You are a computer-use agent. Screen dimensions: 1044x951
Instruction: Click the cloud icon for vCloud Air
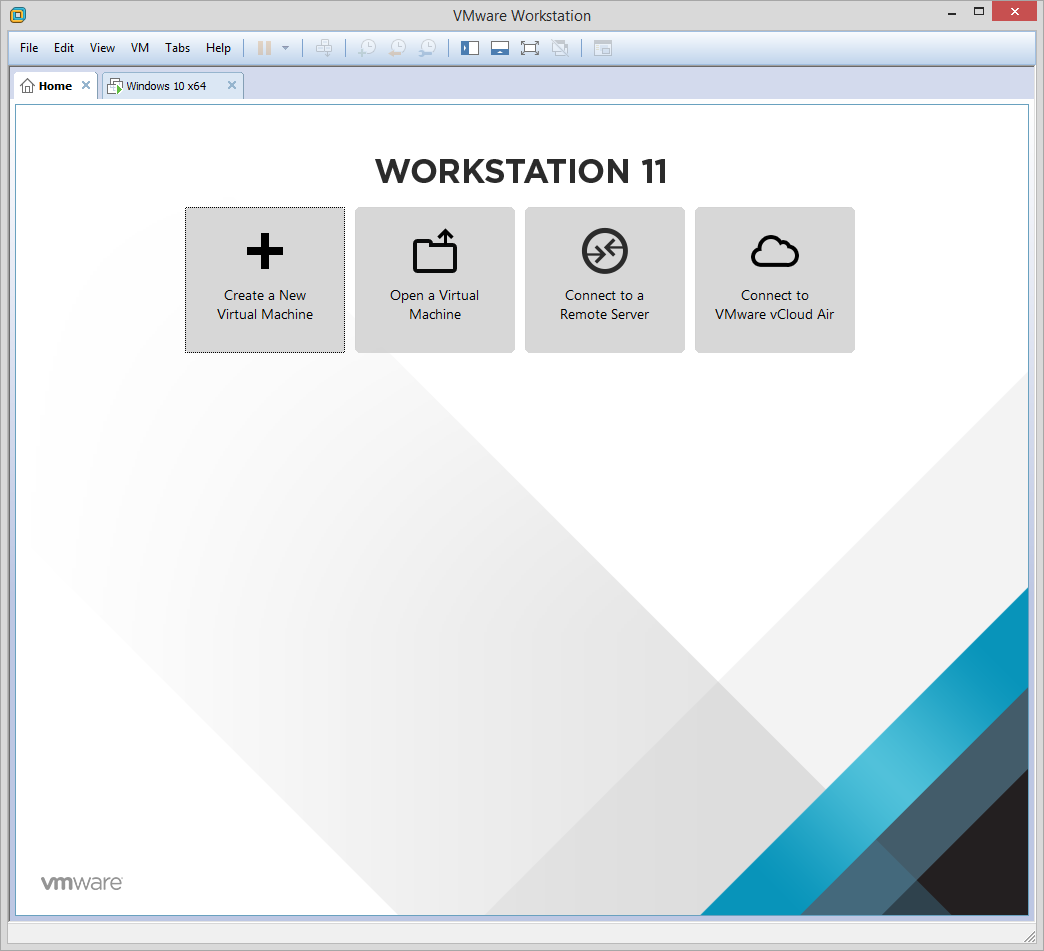(x=775, y=251)
